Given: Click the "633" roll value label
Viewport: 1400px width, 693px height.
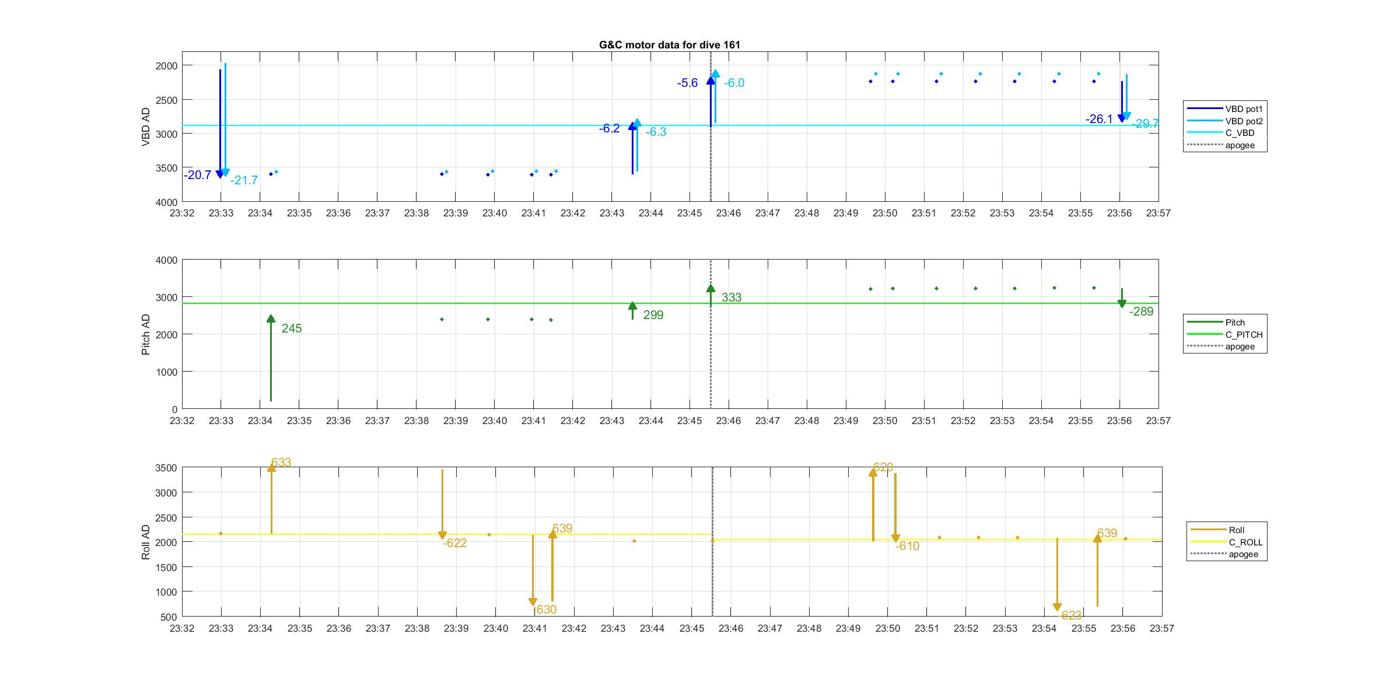Looking at the screenshot, I should (281, 463).
